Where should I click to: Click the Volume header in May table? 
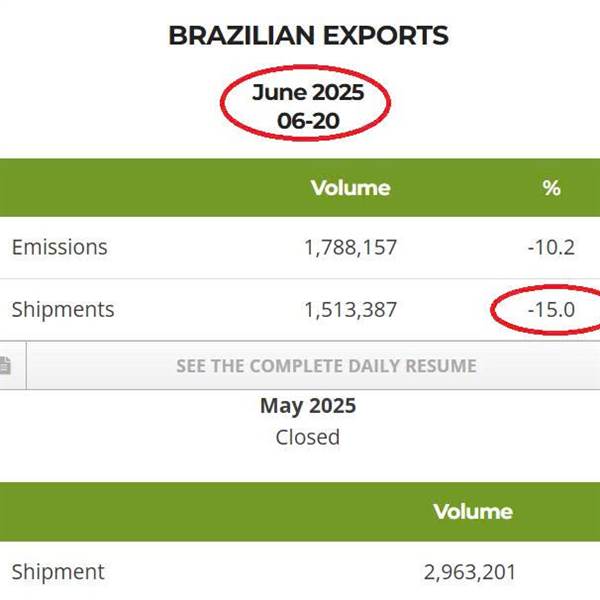(x=473, y=512)
